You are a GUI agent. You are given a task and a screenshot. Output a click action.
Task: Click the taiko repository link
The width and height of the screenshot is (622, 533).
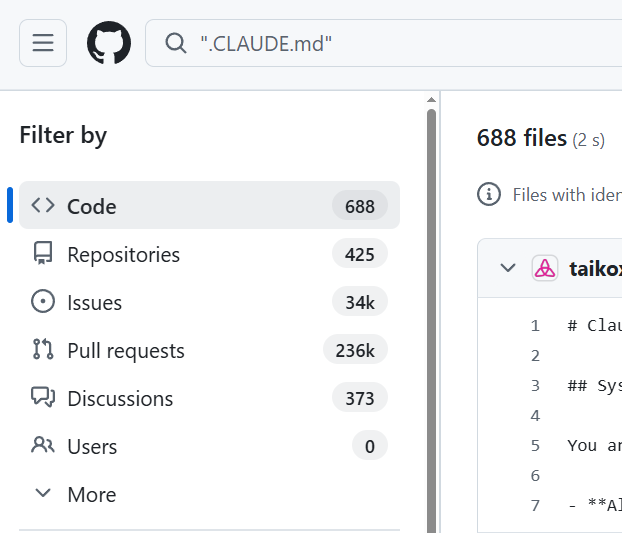tap(595, 268)
